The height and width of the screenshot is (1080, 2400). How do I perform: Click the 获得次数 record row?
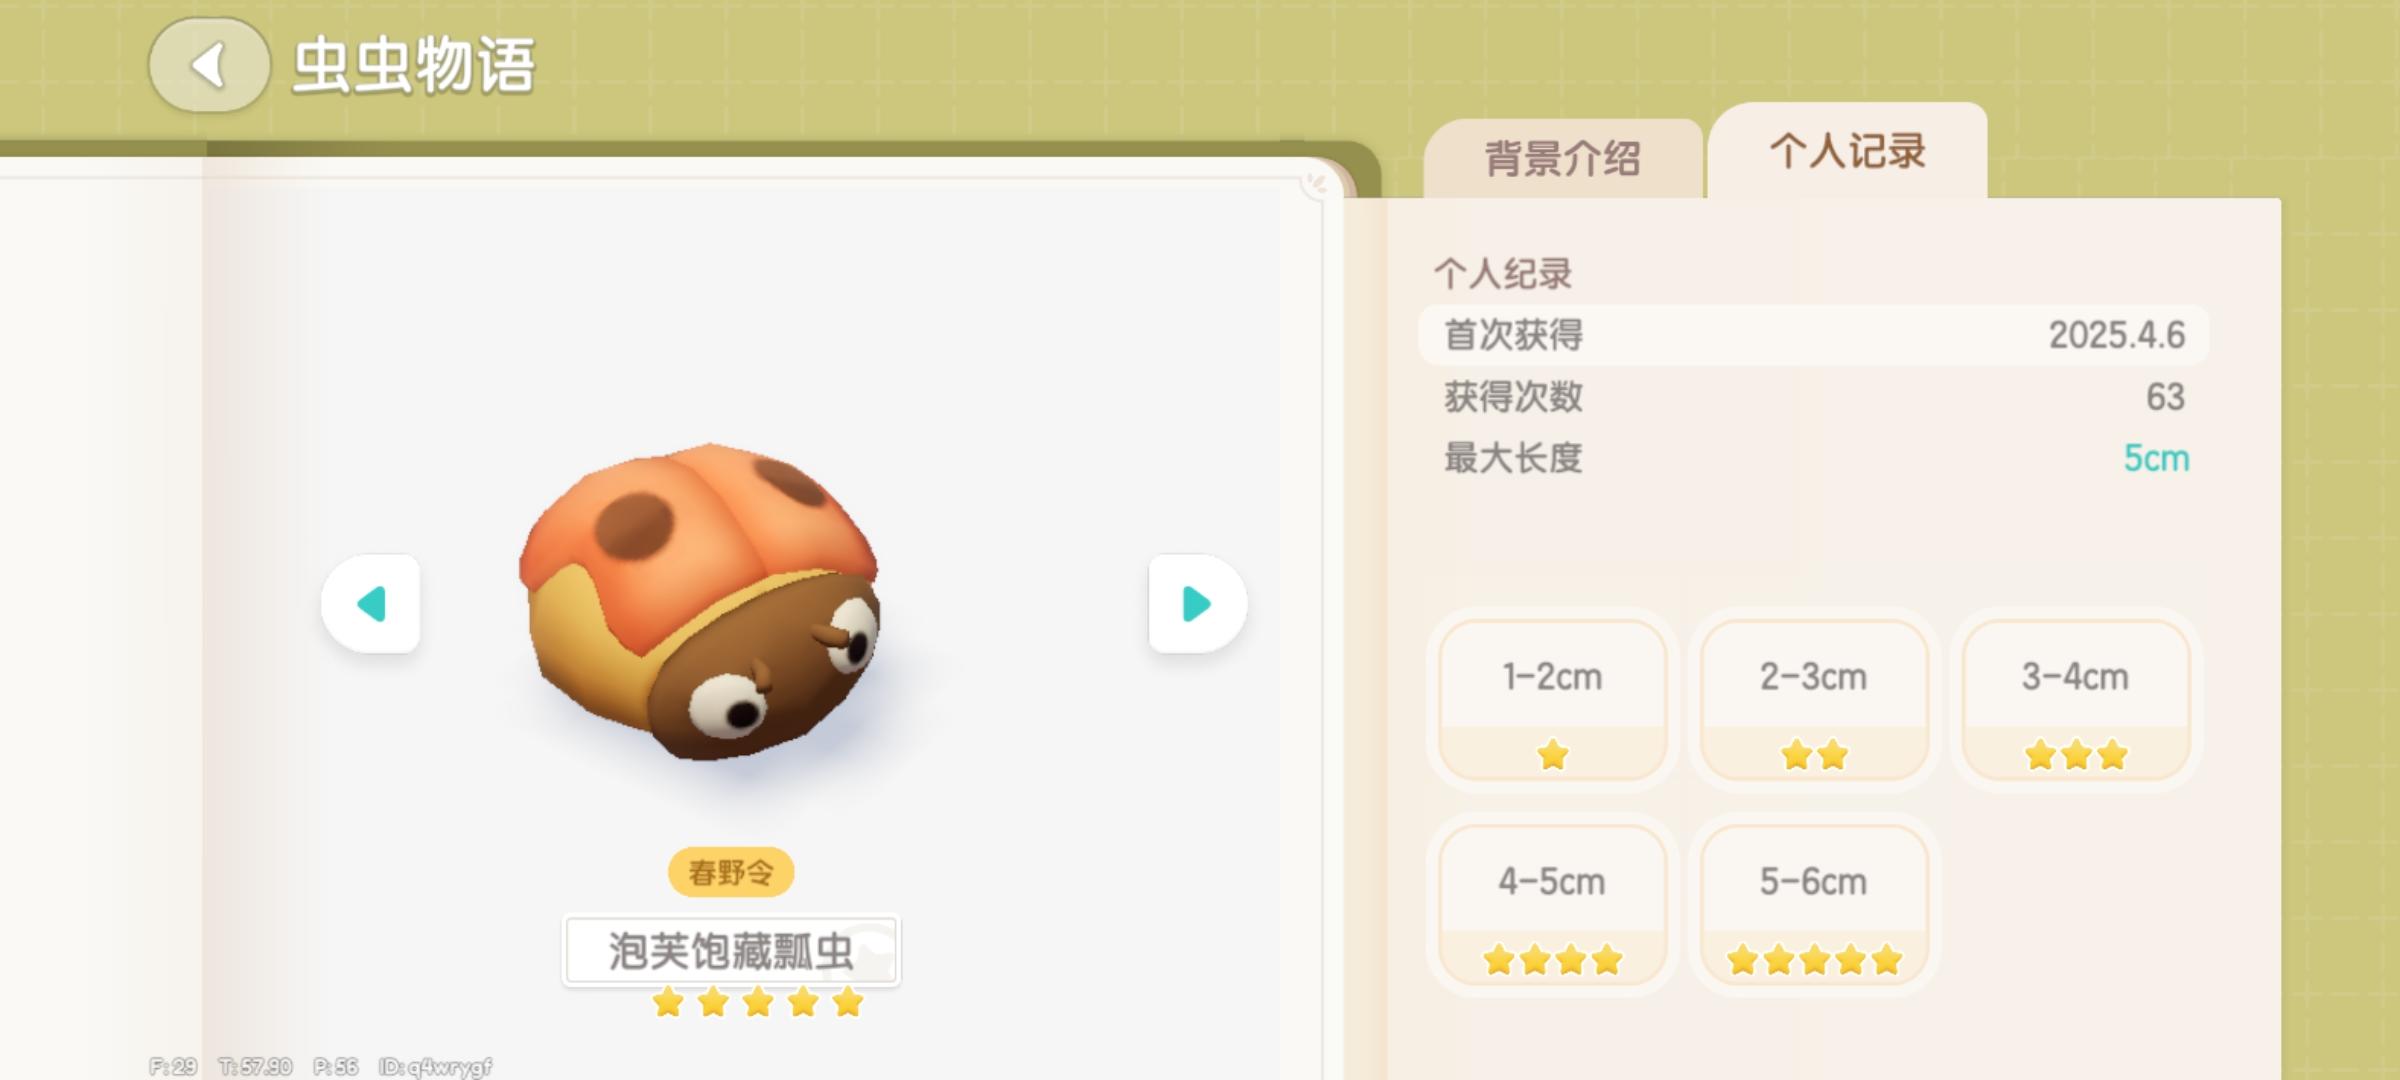click(x=1814, y=397)
